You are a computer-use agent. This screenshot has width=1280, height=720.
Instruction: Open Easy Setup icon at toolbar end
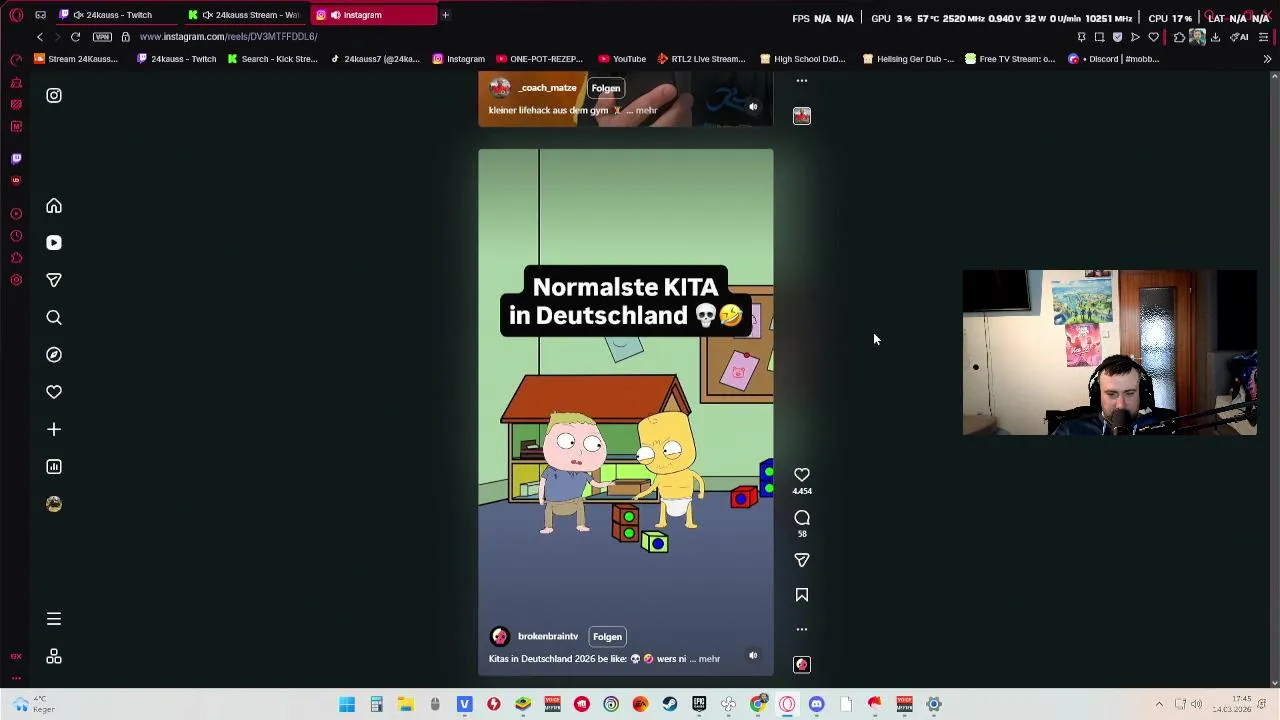coord(1264,37)
